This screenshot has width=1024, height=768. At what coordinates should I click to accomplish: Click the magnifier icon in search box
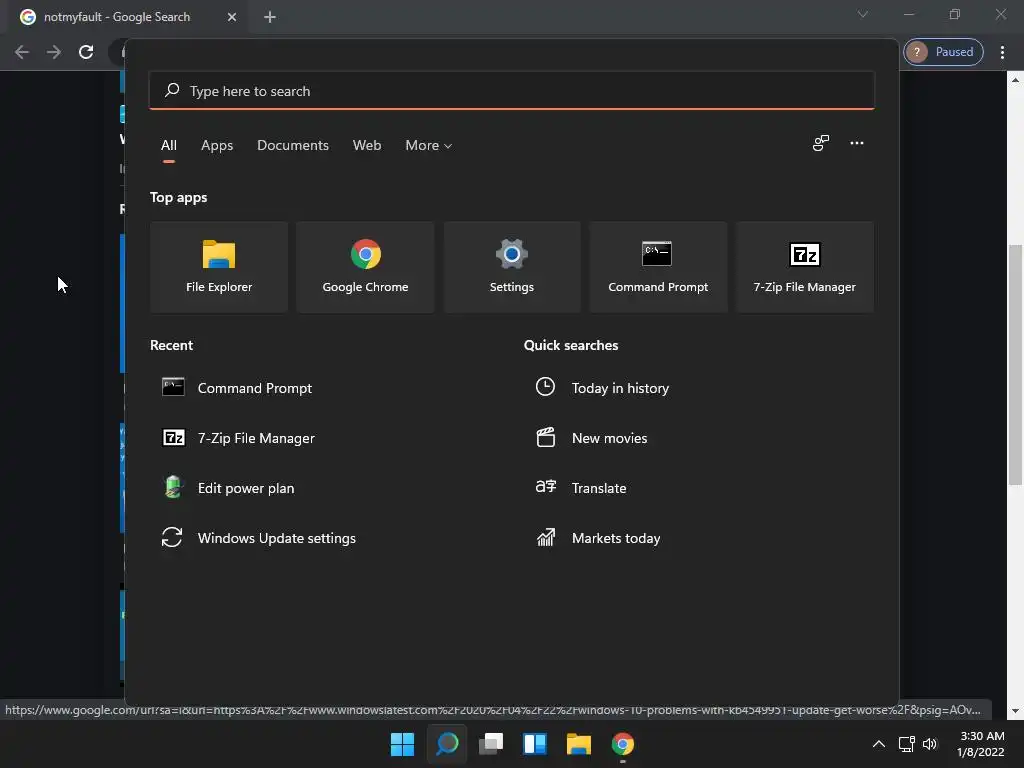point(172,90)
